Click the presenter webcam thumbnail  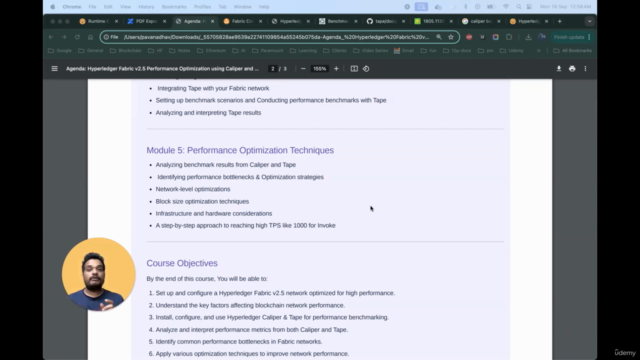98,274
